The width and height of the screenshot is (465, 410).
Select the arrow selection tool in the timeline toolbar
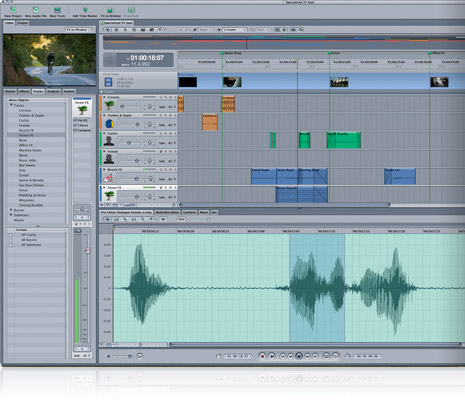click(108, 30)
